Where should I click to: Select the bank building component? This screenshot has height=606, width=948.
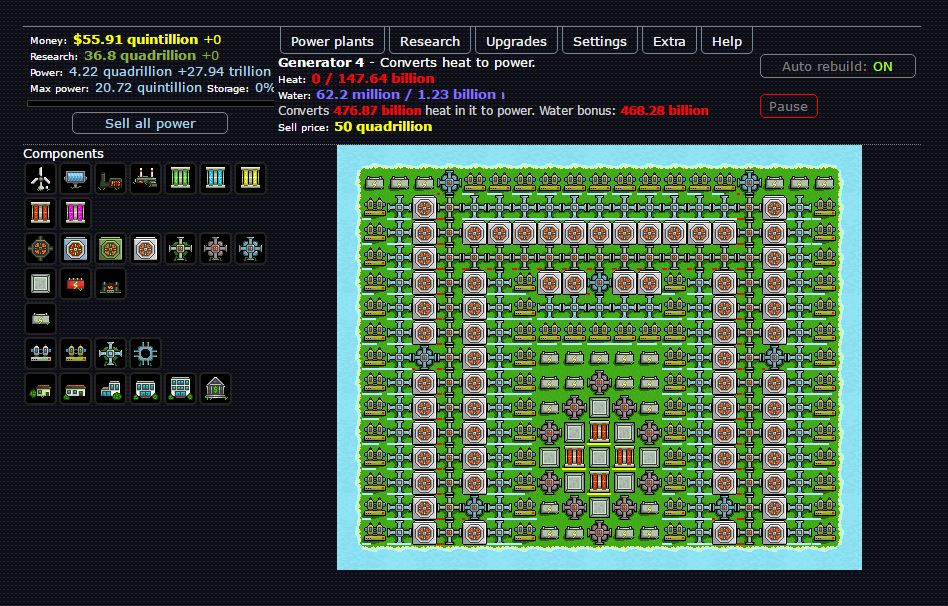(x=216, y=389)
